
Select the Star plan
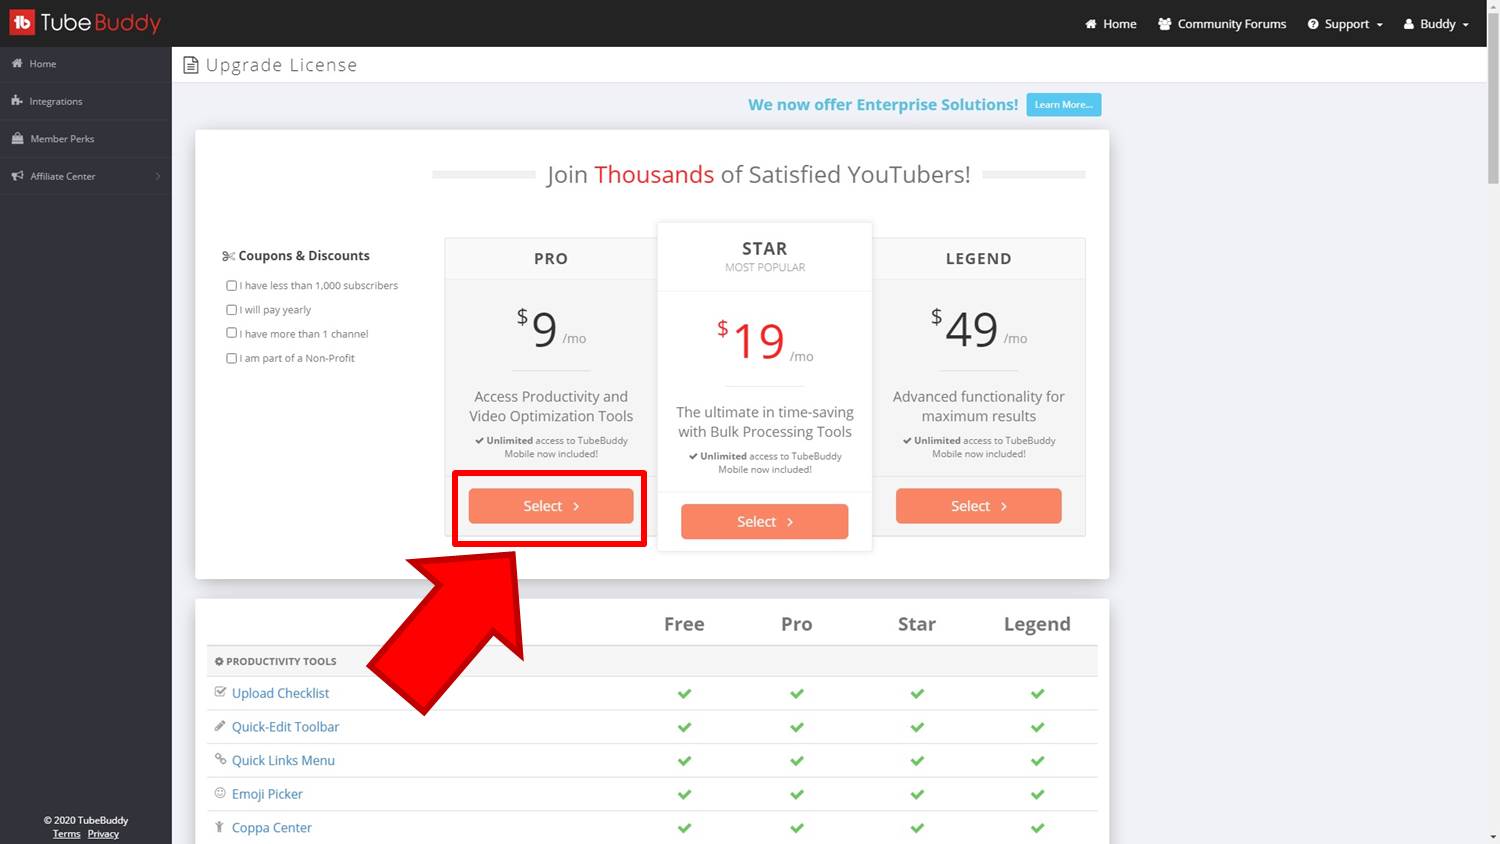tap(764, 521)
